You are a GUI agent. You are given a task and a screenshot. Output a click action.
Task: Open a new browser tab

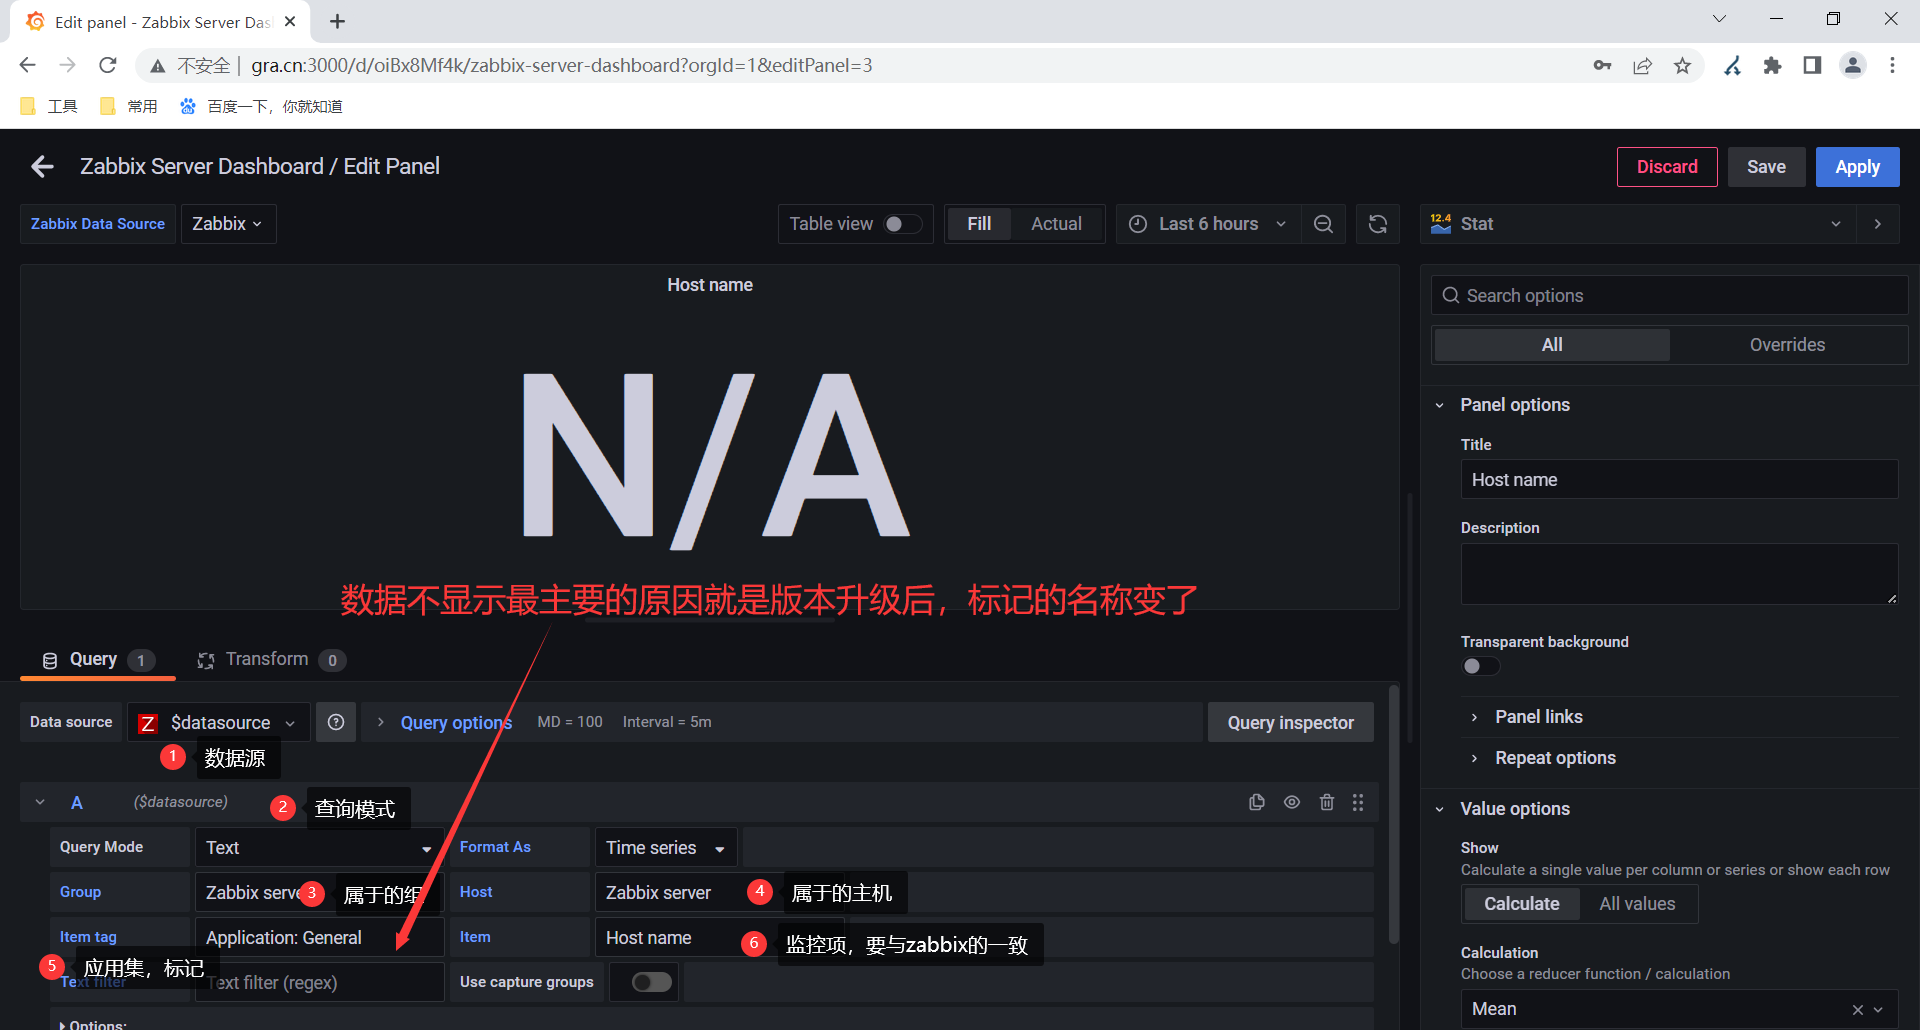[x=338, y=21]
